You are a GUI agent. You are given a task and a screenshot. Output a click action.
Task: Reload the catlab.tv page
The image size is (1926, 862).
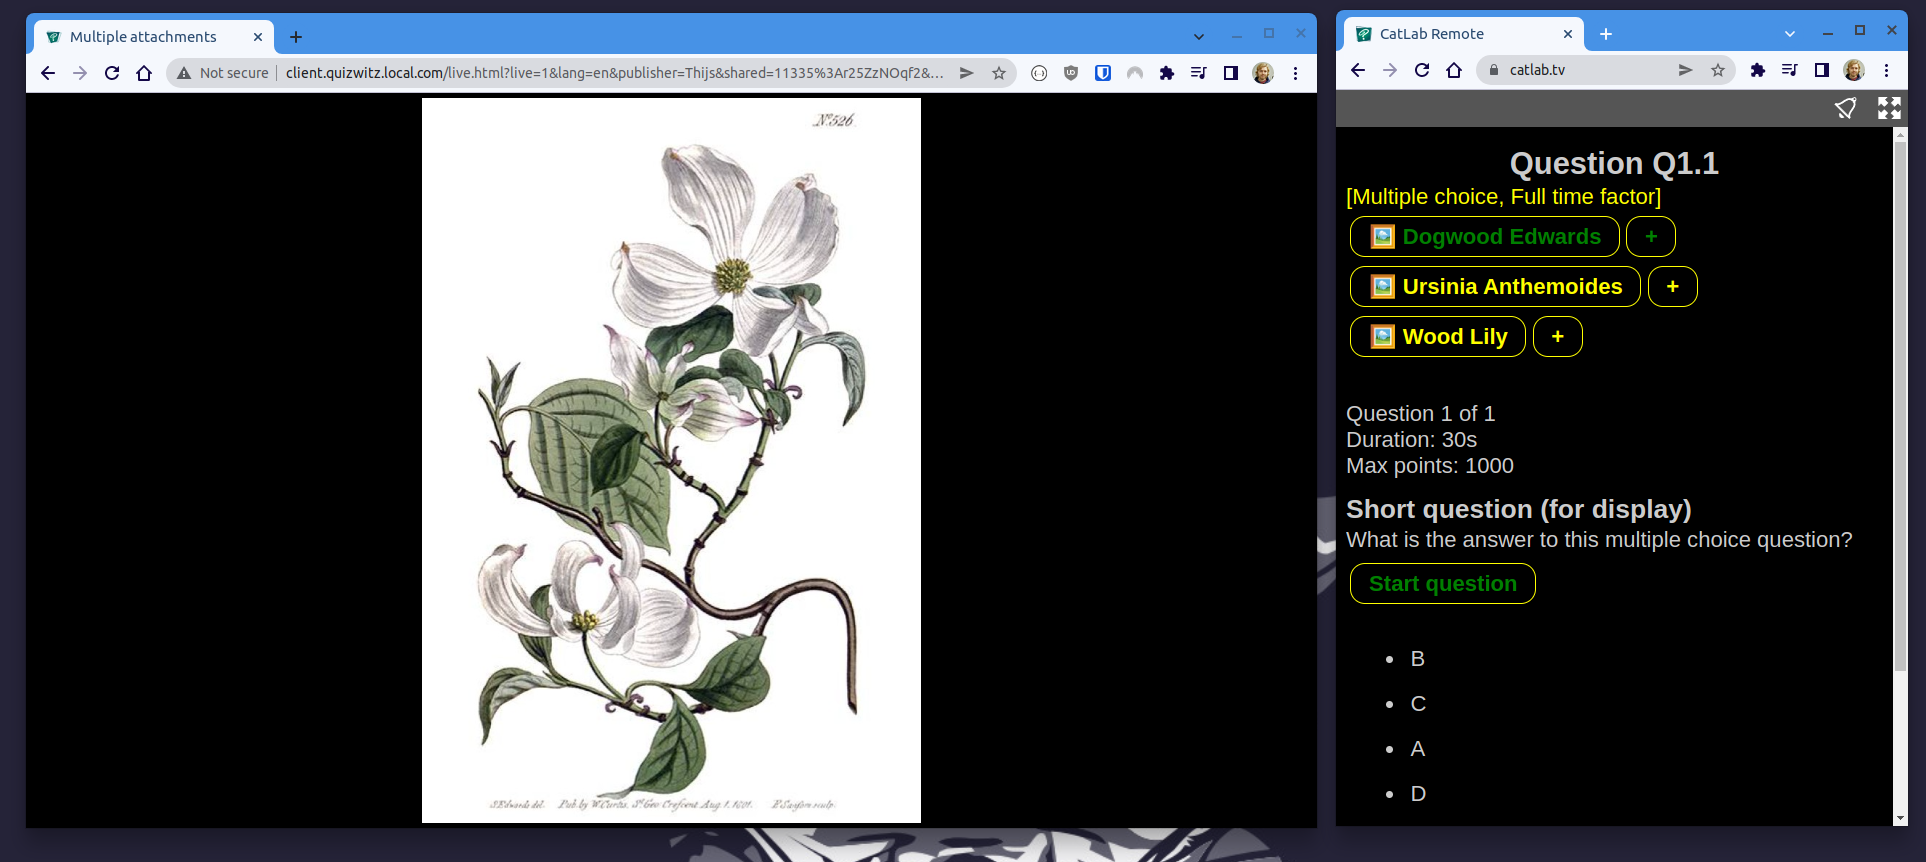coord(1421,70)
